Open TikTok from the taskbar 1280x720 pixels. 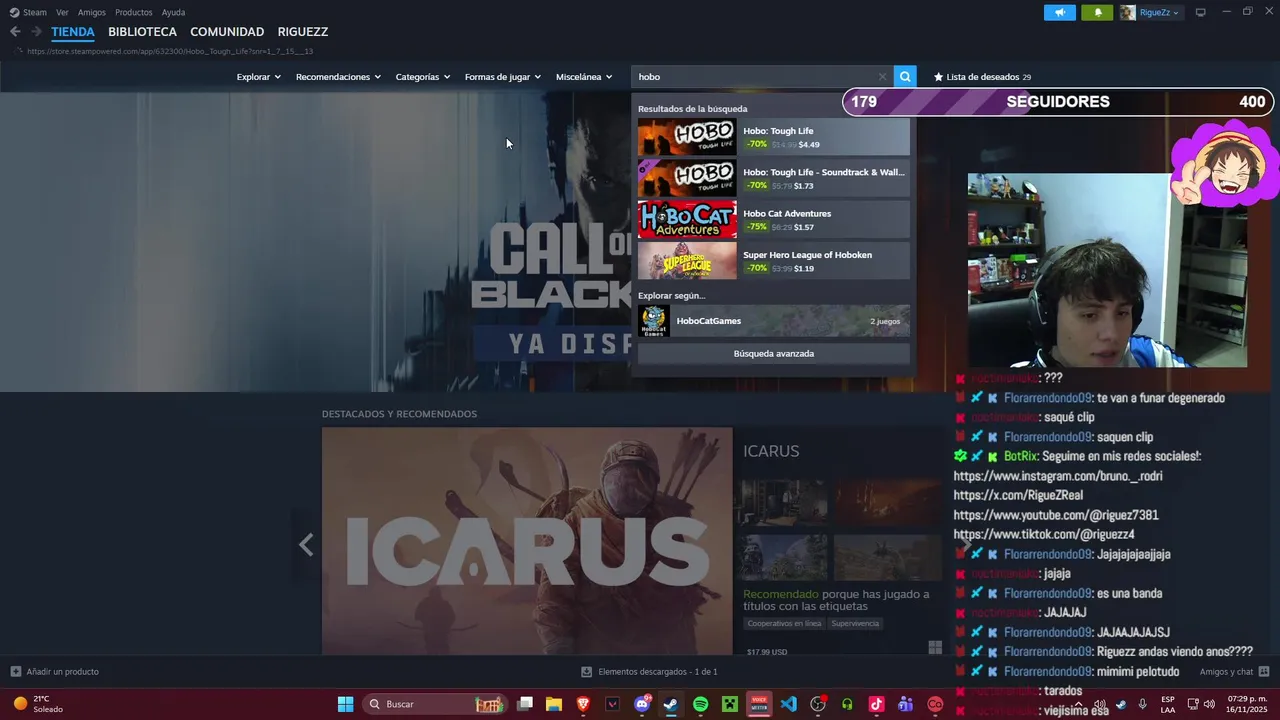pos(877,704)
